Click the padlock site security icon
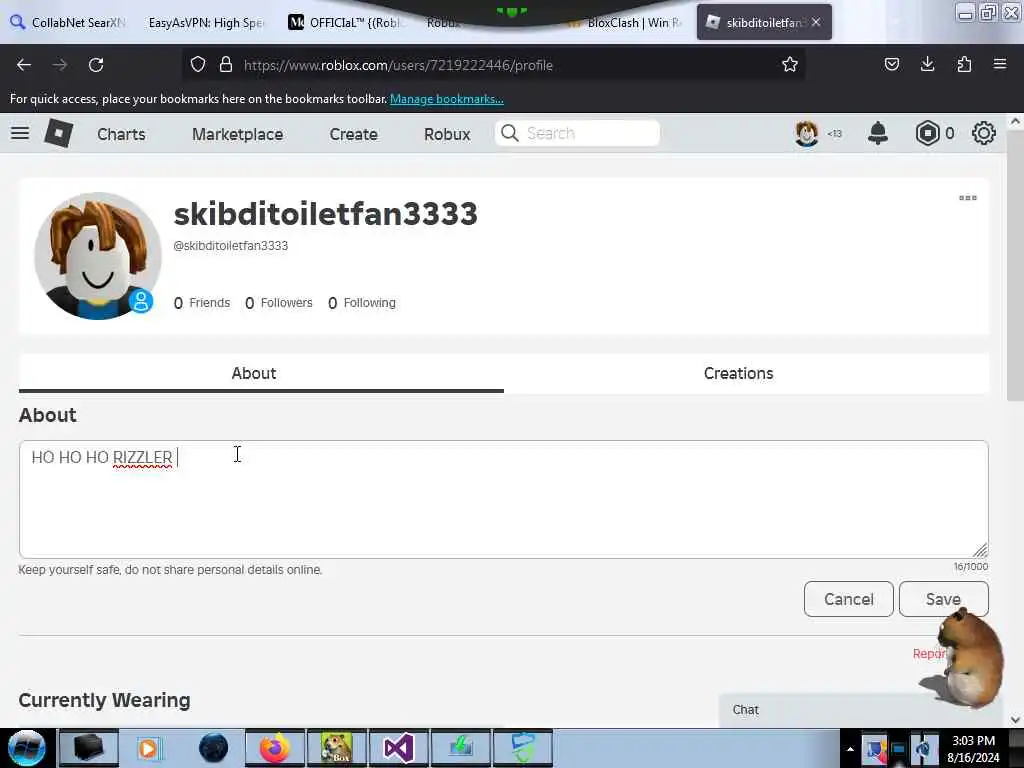The image size is (1024, 768). click(x=226, y=65)
